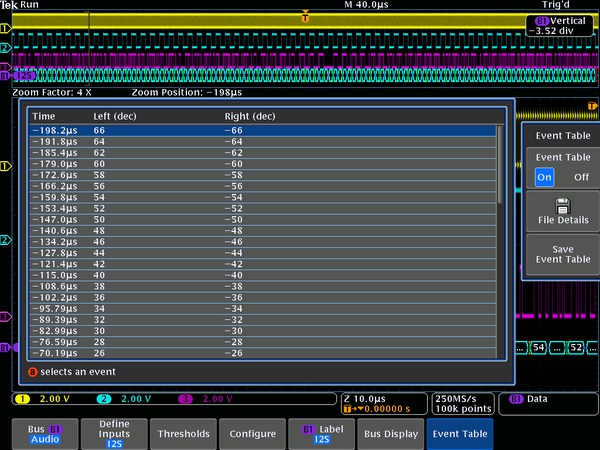Open the Bus B1 Audio selection

click(43, 433)
